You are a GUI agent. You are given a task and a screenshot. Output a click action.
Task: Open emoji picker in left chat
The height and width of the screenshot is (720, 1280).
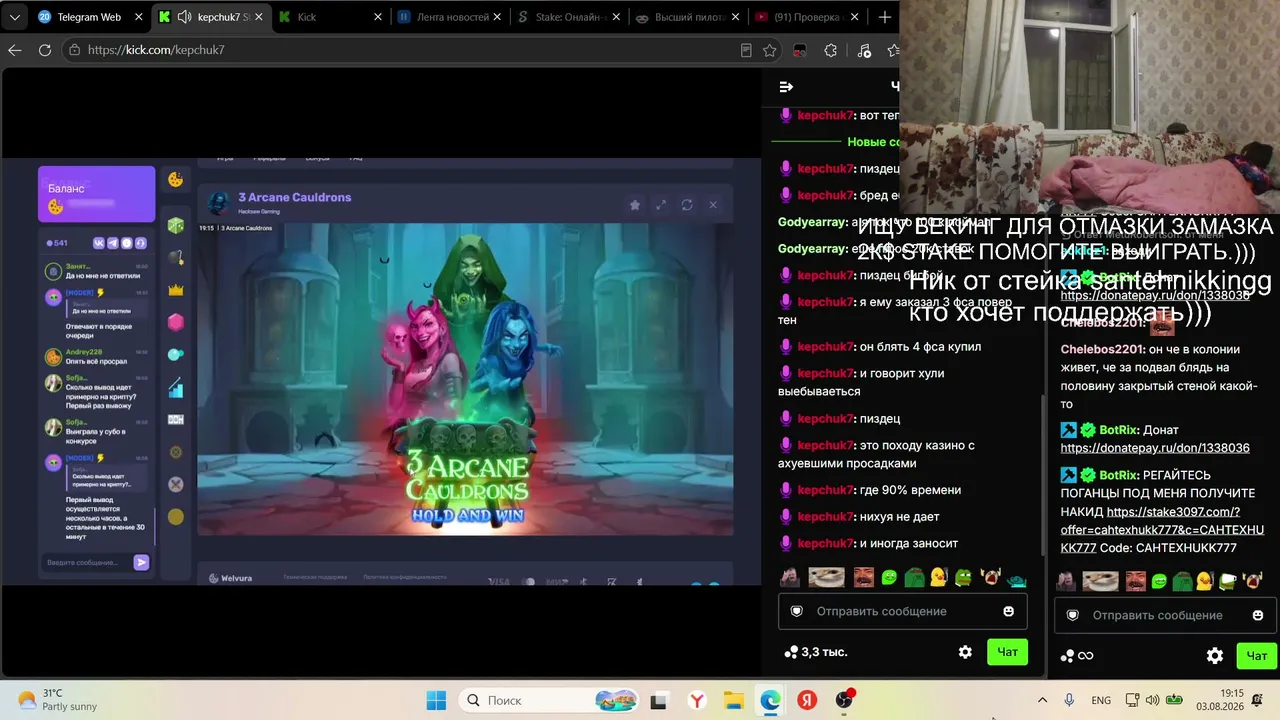1008,611
